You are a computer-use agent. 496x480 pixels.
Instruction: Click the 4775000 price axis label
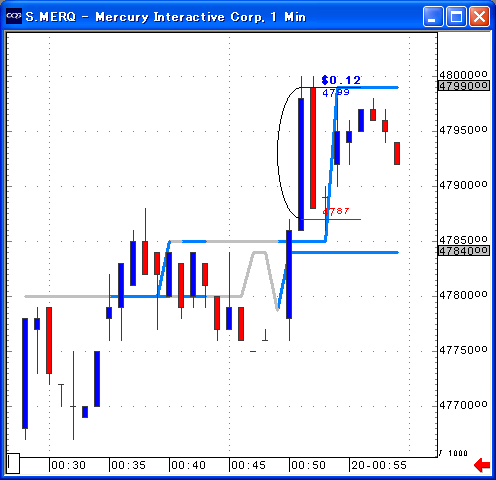click(x=463, y=350)
